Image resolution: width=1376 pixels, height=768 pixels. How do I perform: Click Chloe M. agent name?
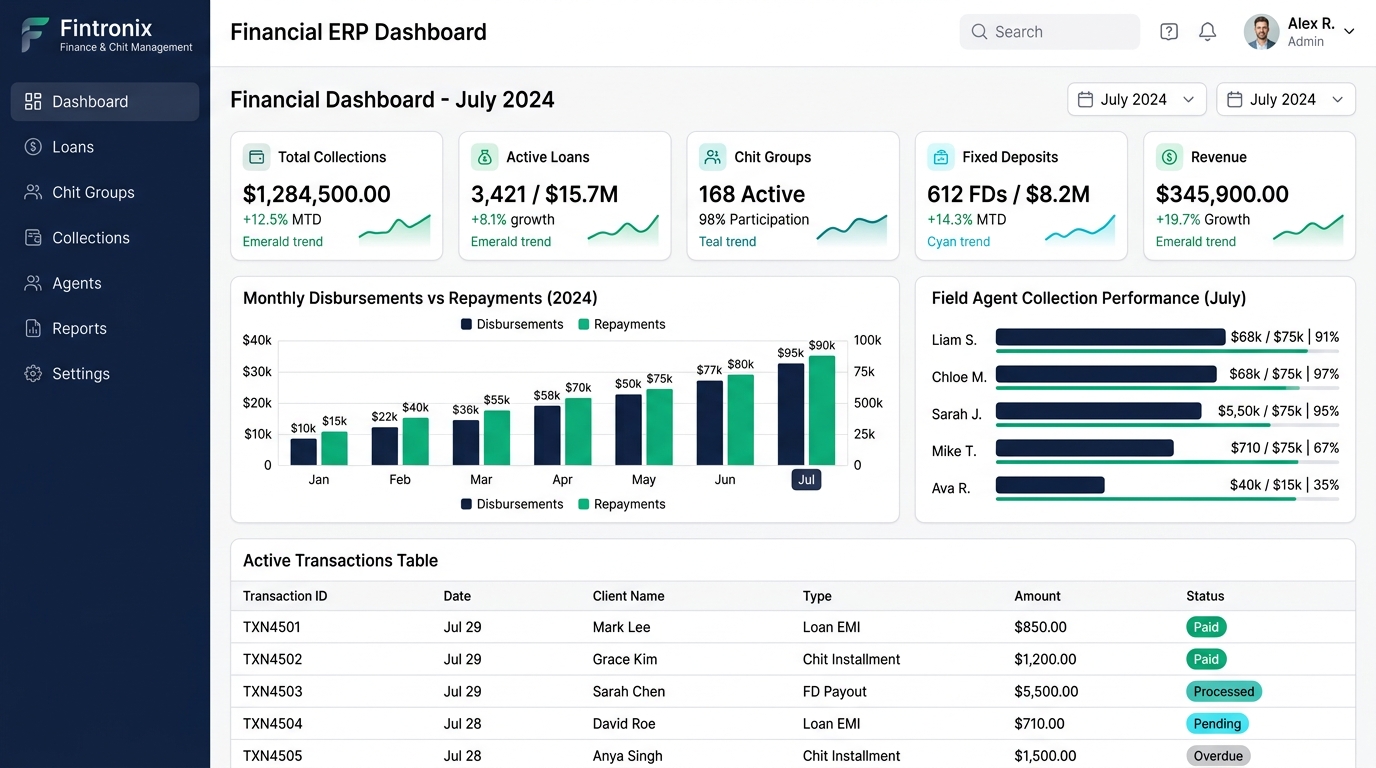coord(959,377)
